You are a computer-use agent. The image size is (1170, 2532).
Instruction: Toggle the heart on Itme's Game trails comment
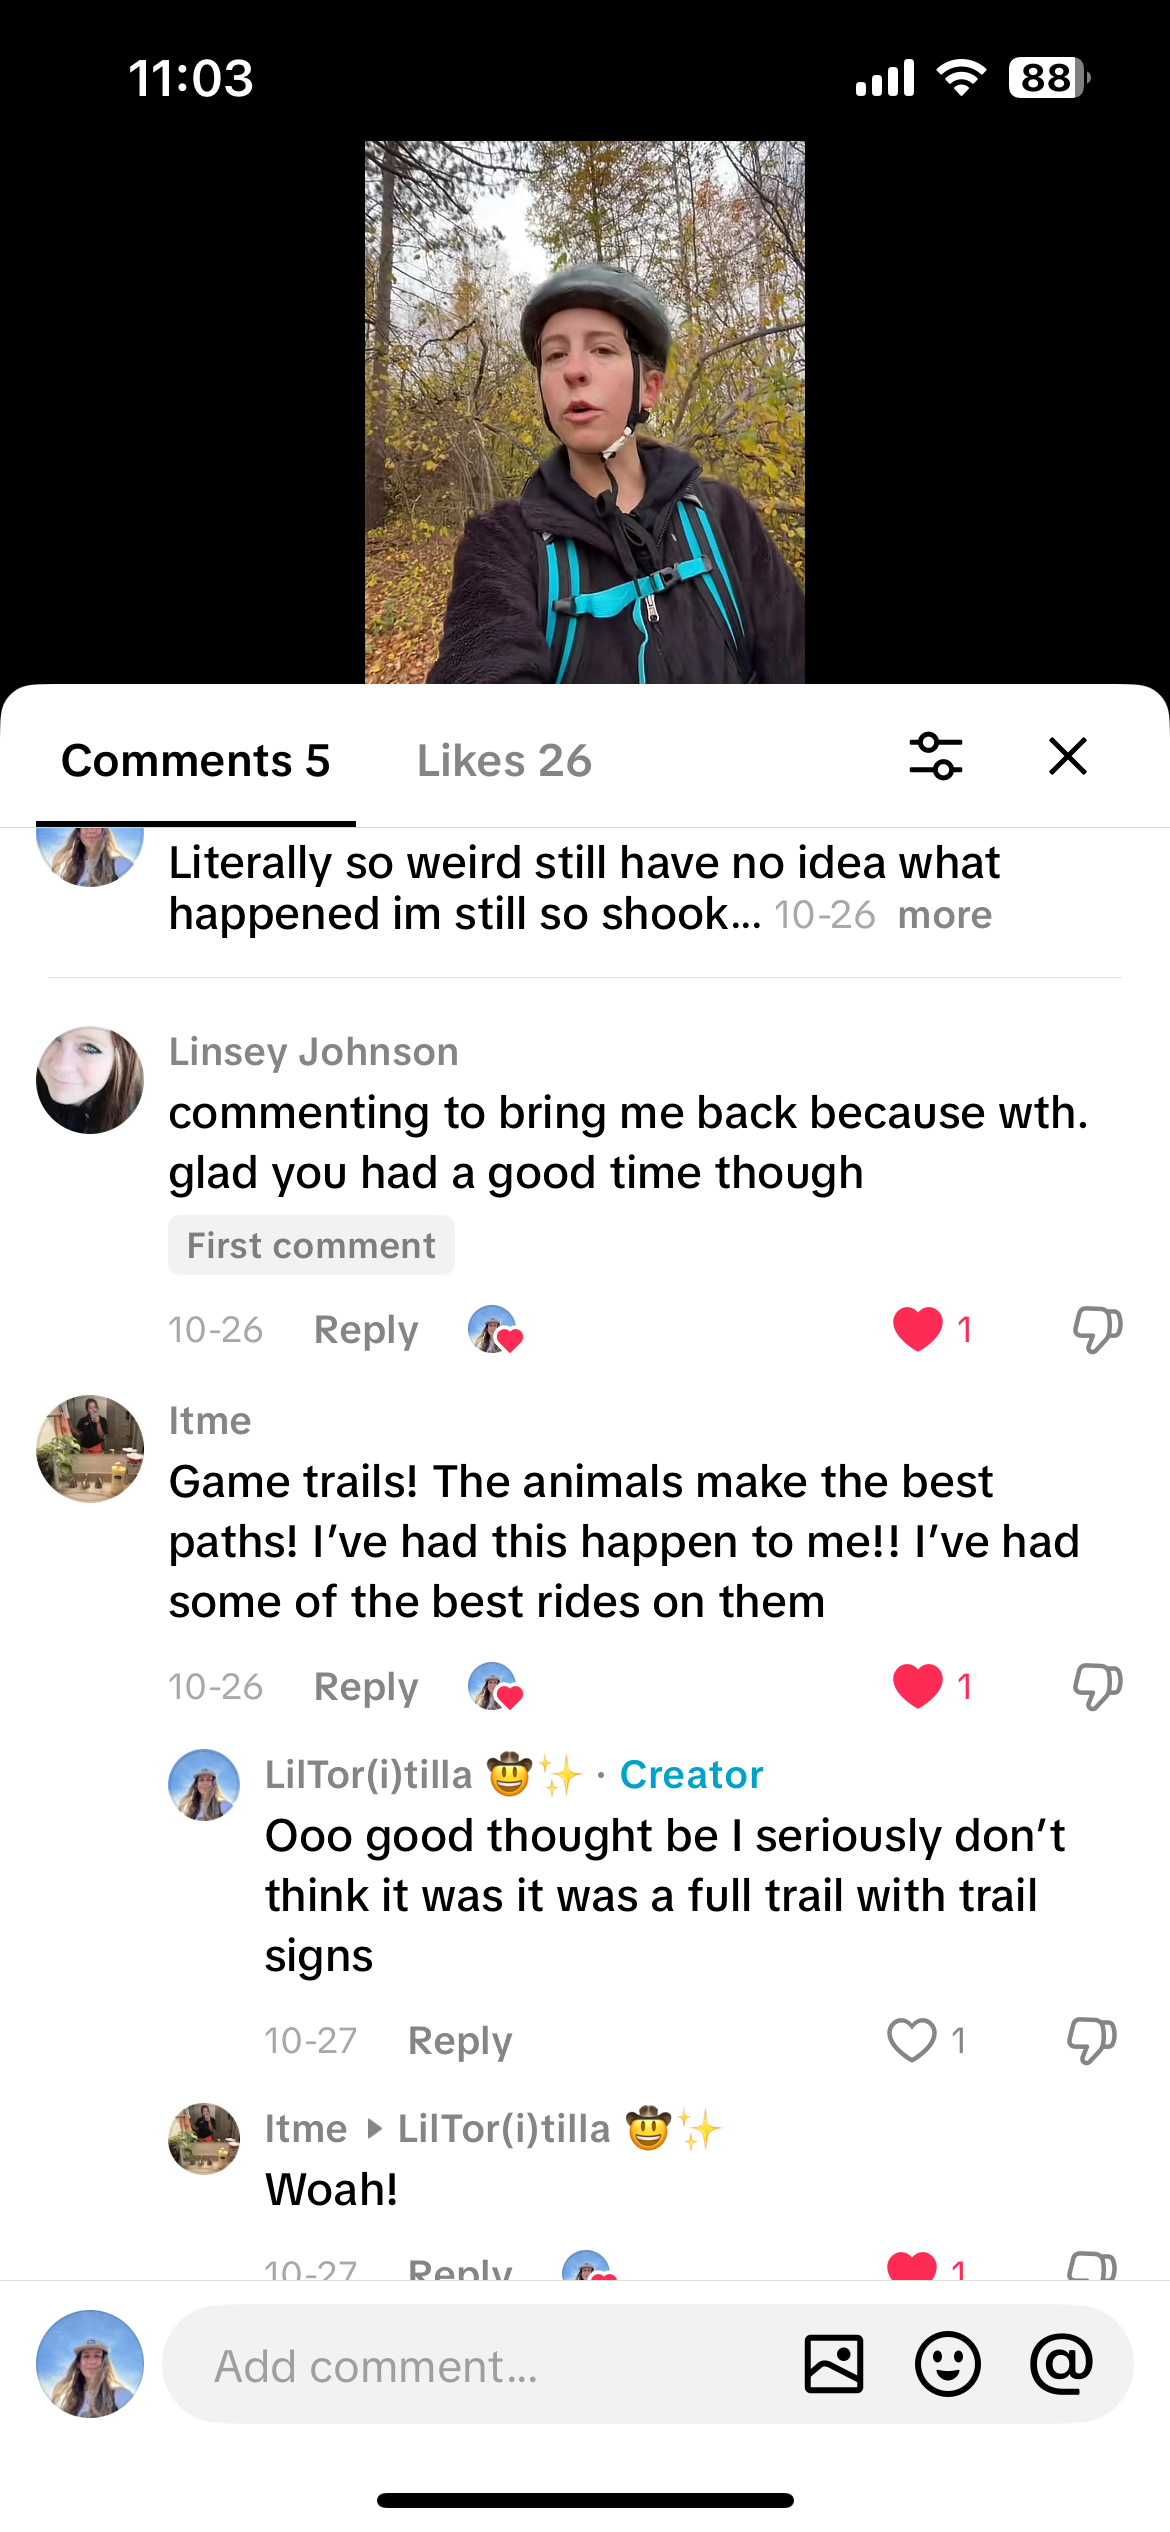(x=918, y=1686)
